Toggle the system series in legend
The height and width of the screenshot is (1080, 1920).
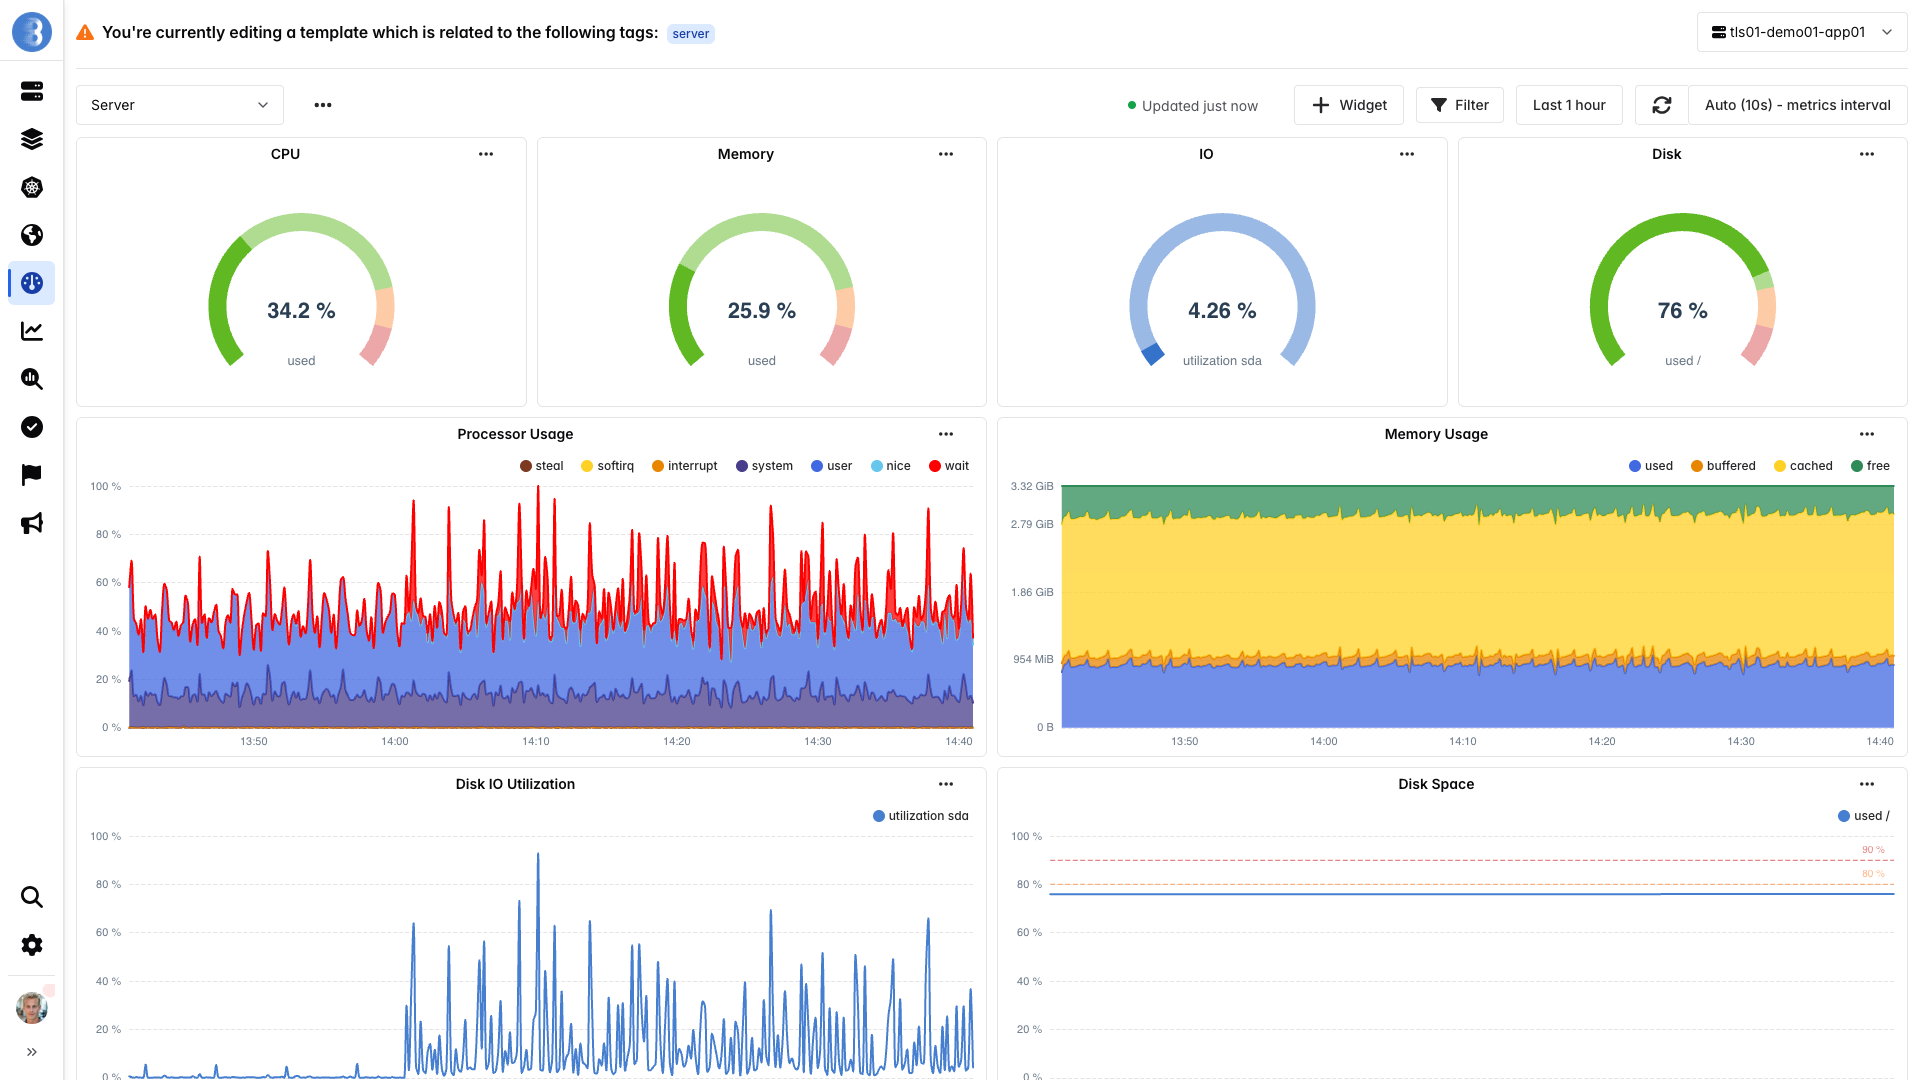click(764, 466)
